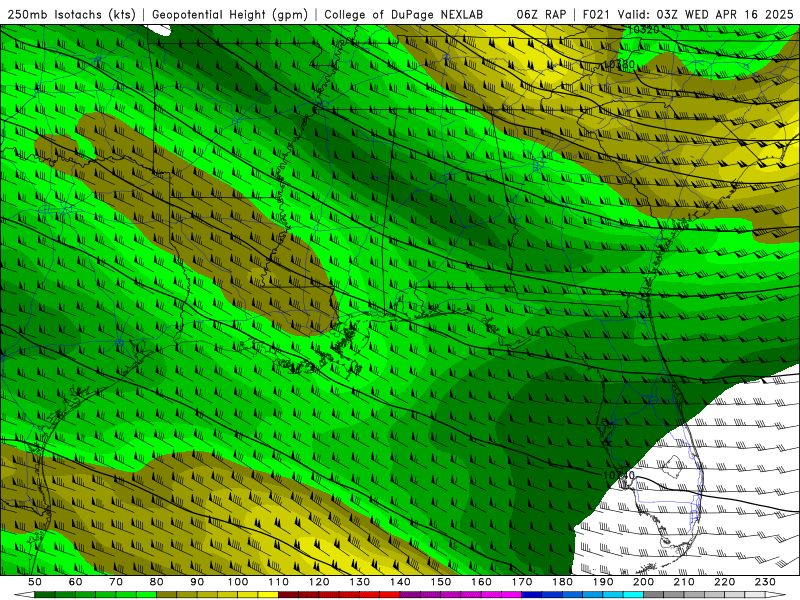Click the '06Z RAP' model run text
This screenshot has height=600, width=800.
[x=541, y=14]
